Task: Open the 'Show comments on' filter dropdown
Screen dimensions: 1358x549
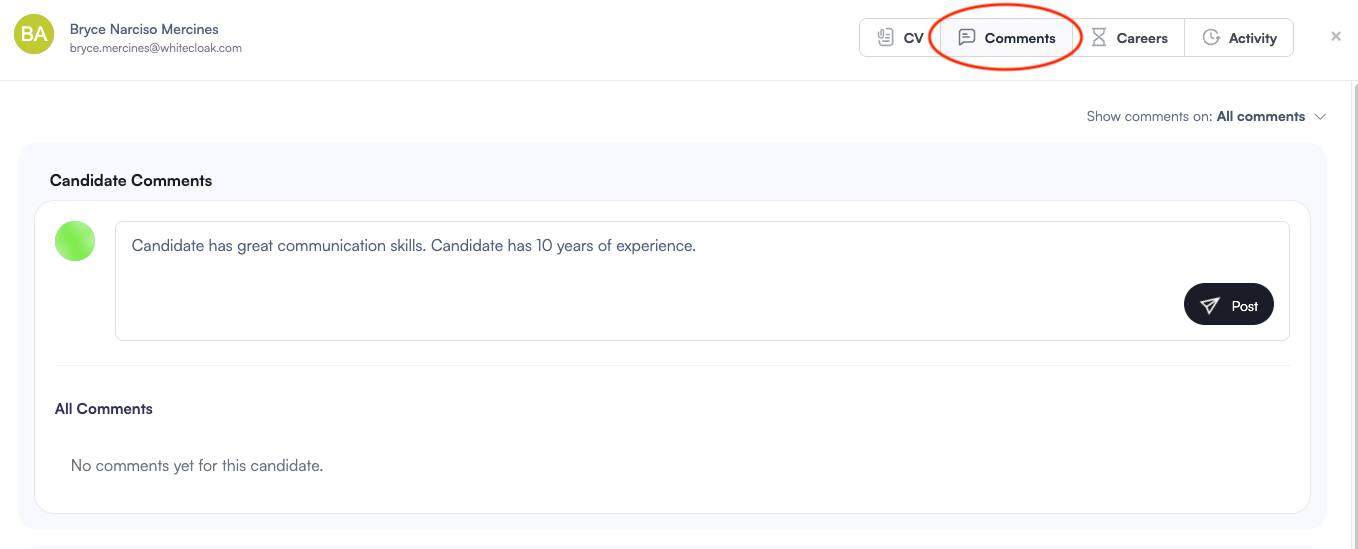Action: pos(1206,116)
